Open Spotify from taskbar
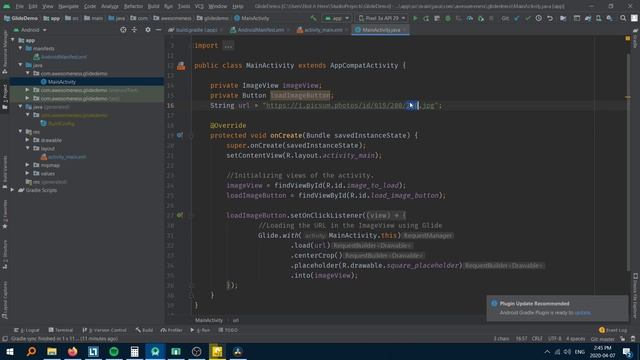The height and width of the screenshot is (360, 640). tap(114, 351)
